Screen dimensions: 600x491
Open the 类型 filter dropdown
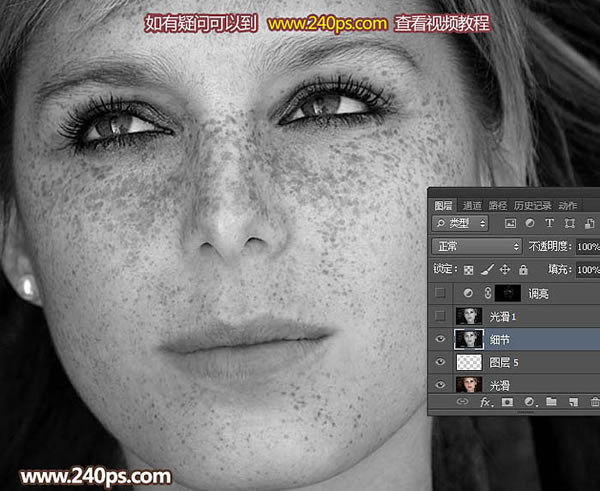pyautogui.click(x=460, y=223)
